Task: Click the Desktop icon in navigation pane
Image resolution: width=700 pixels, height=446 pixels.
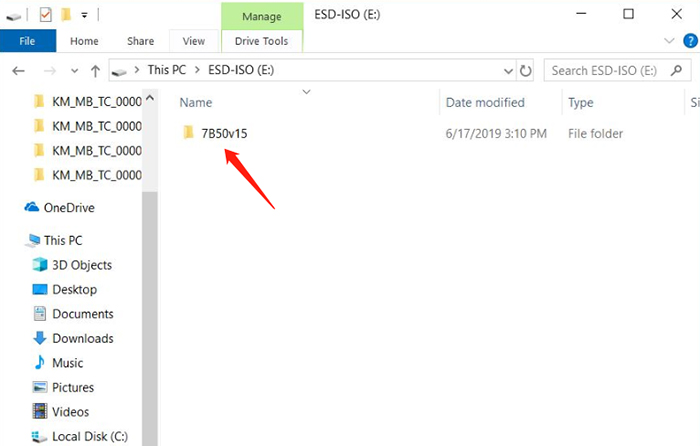Action: 40,289
